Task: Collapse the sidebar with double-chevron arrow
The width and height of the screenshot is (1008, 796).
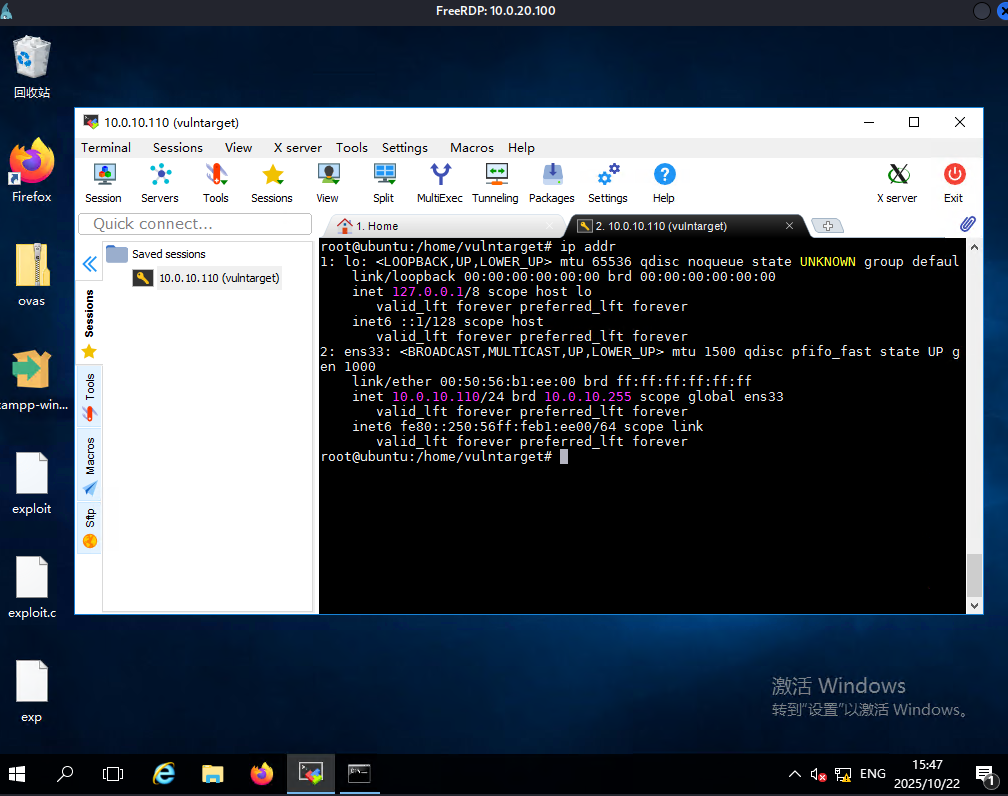Action: pyautogui.click(x=89, y=264)
